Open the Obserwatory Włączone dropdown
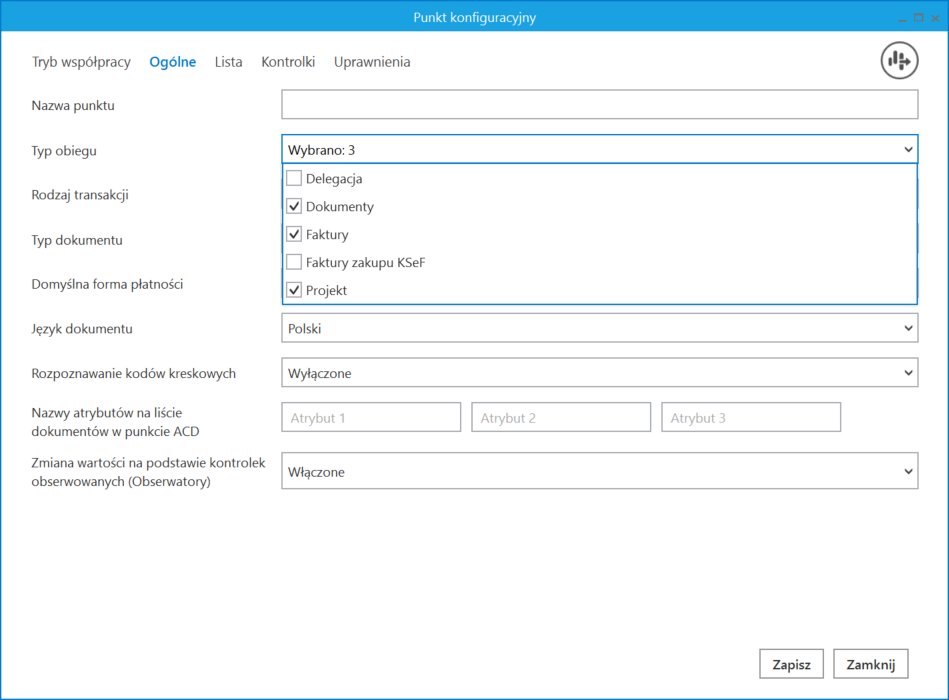This screenshot has height=700, width=949. [599, 471]
